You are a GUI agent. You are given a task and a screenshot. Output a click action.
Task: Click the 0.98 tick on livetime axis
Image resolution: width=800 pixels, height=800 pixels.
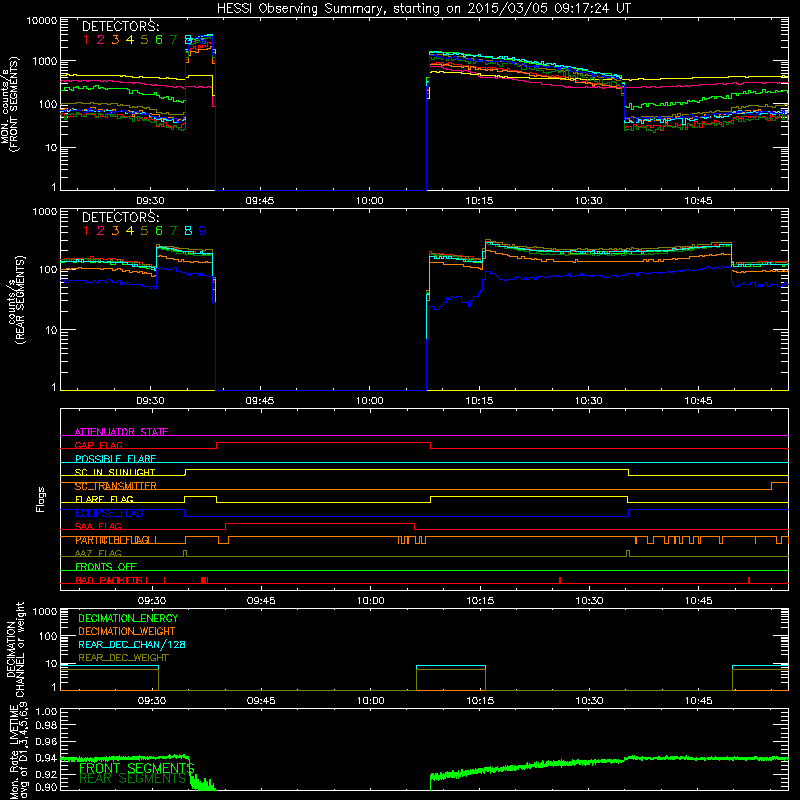46,726
